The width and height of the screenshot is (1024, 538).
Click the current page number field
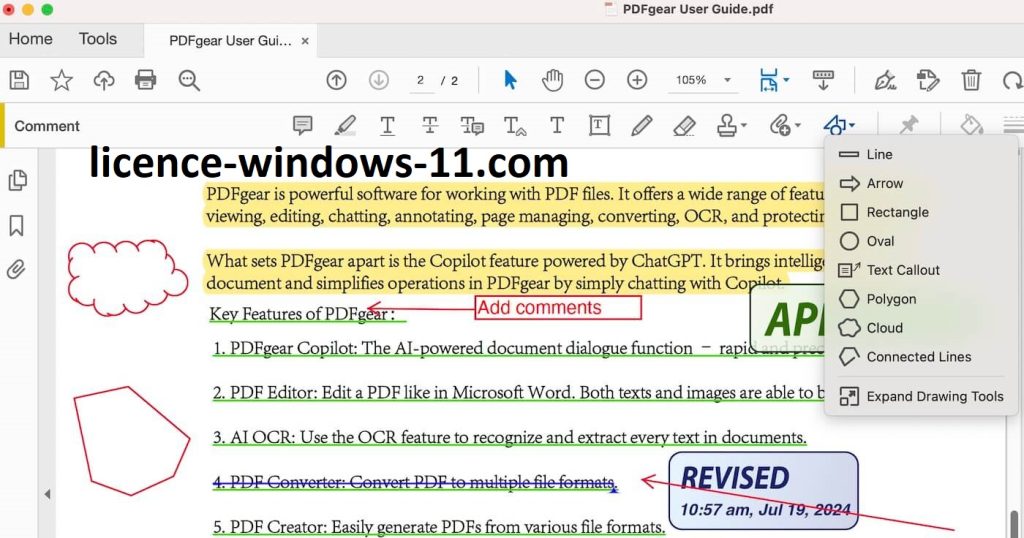pyautogui.click(x=421, y=80)
